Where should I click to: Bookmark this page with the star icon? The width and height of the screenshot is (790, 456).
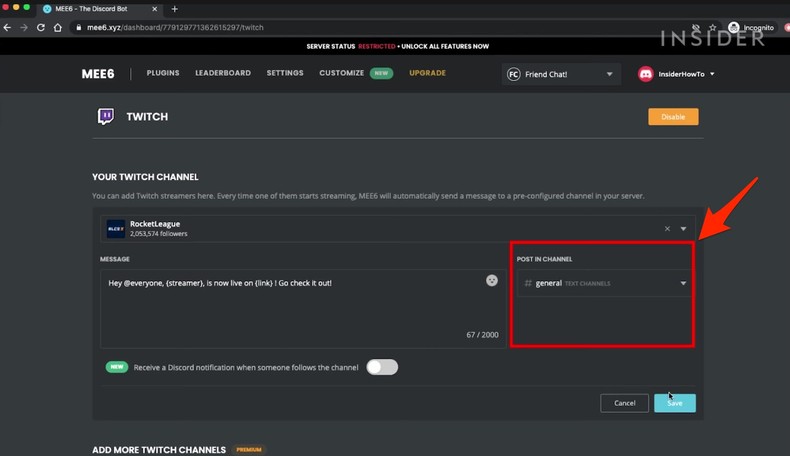pos(712,27)
